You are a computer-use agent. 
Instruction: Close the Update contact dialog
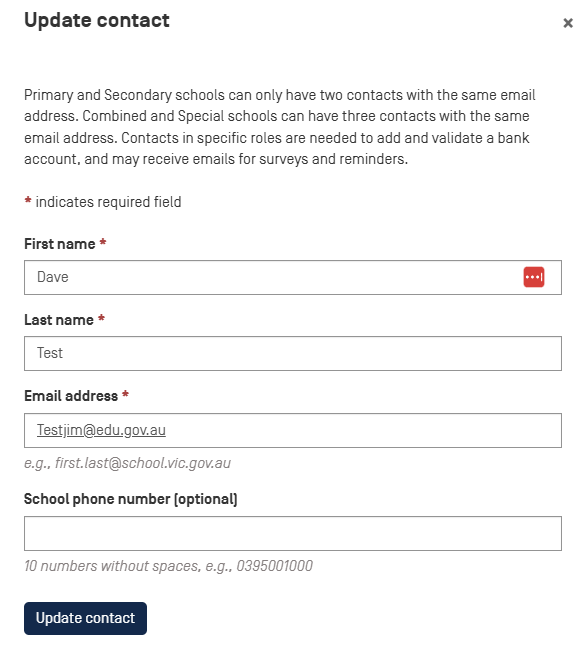point(567,23)
